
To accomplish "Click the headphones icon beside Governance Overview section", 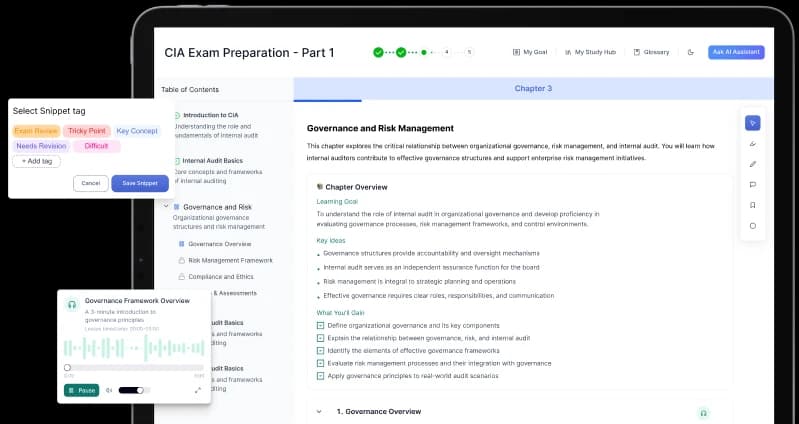I will pyautogui.click(x=703, y=413).
